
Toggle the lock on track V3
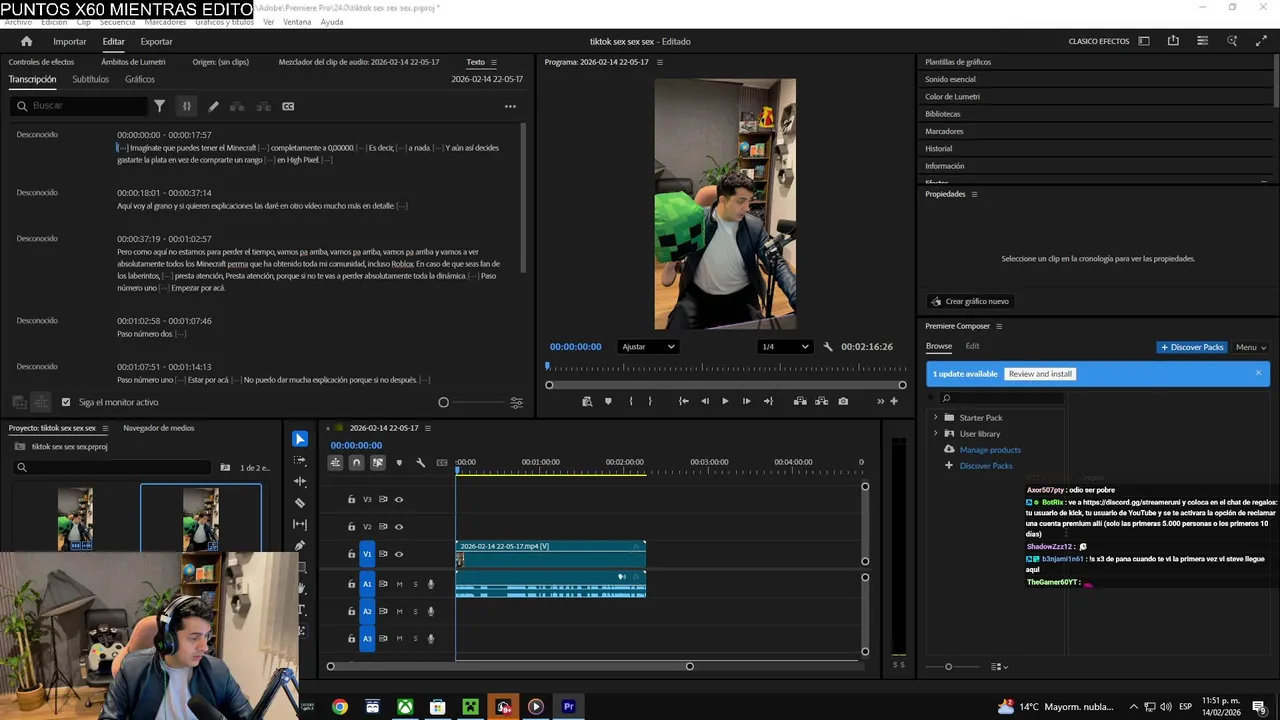(x=351, y=499)
